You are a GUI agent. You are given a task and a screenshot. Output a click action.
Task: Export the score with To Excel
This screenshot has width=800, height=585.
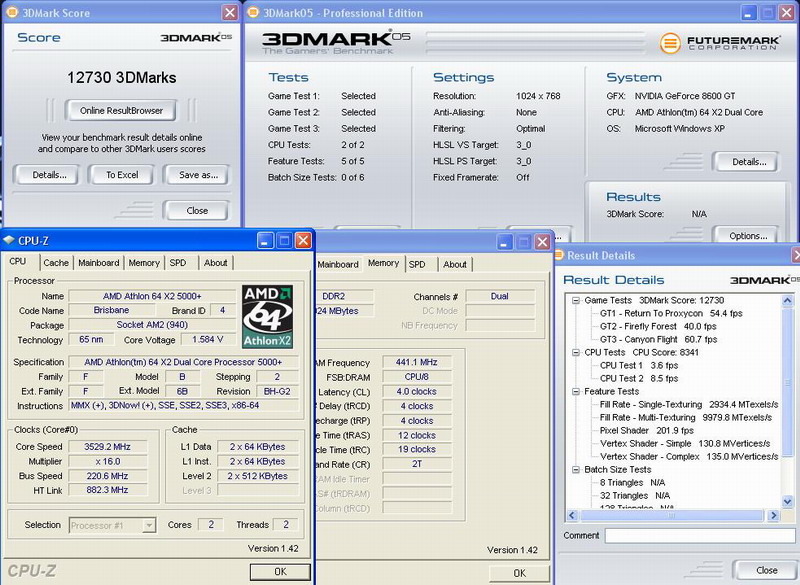[x=122, y=175]
